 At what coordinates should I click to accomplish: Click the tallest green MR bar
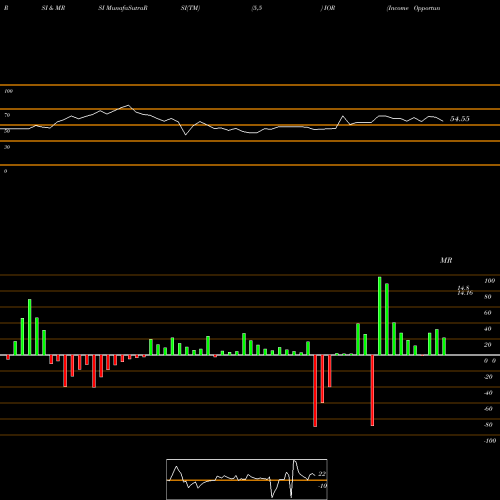click(380, 316)
